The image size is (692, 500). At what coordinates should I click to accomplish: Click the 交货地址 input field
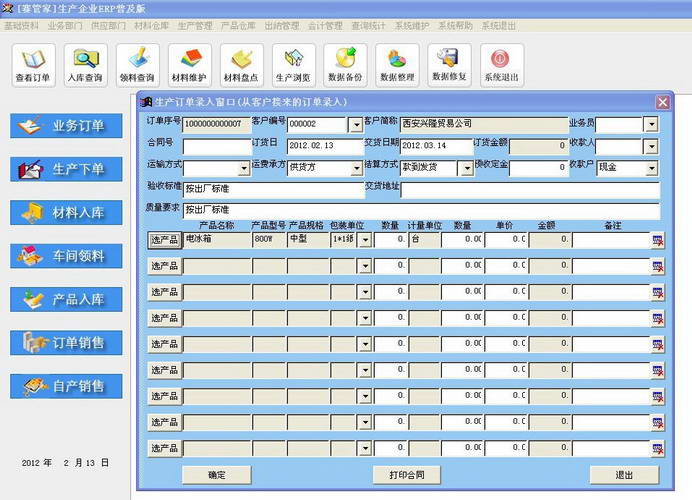530,190
